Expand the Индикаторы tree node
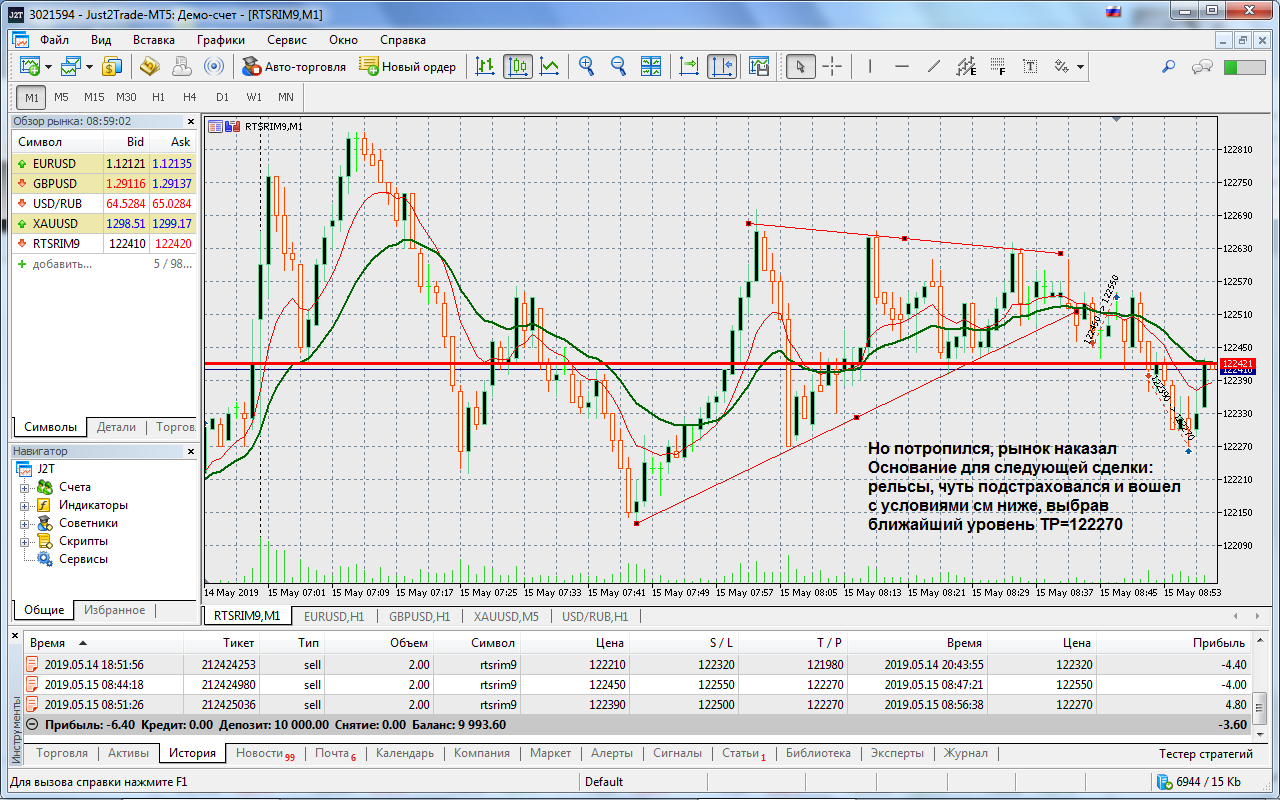Screen dimensions: 1280x800 click(x=24, y=505)
